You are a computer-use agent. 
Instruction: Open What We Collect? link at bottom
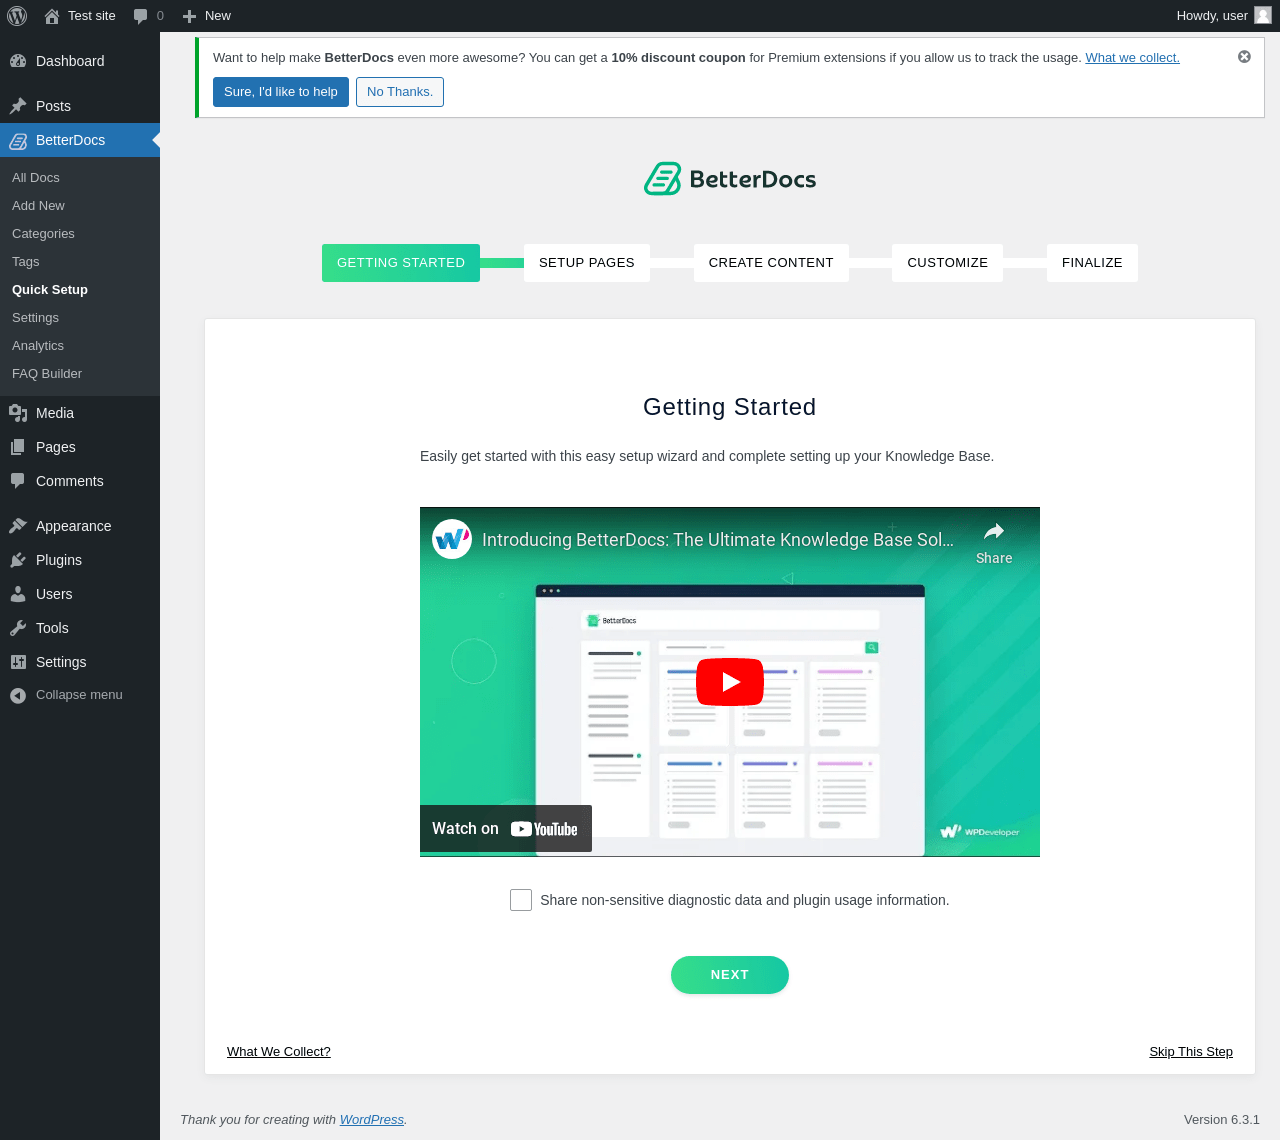[x=279, y=1052]
